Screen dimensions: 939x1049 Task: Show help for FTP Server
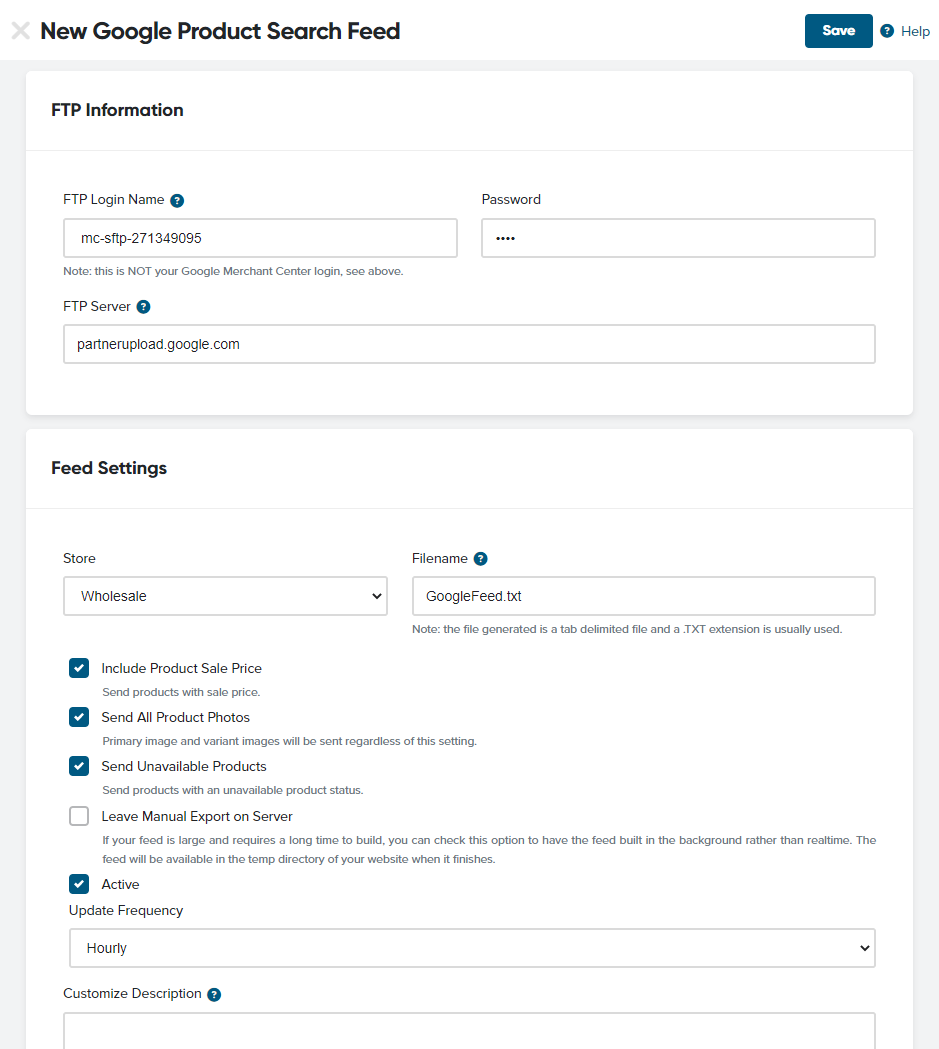(143, 307)
